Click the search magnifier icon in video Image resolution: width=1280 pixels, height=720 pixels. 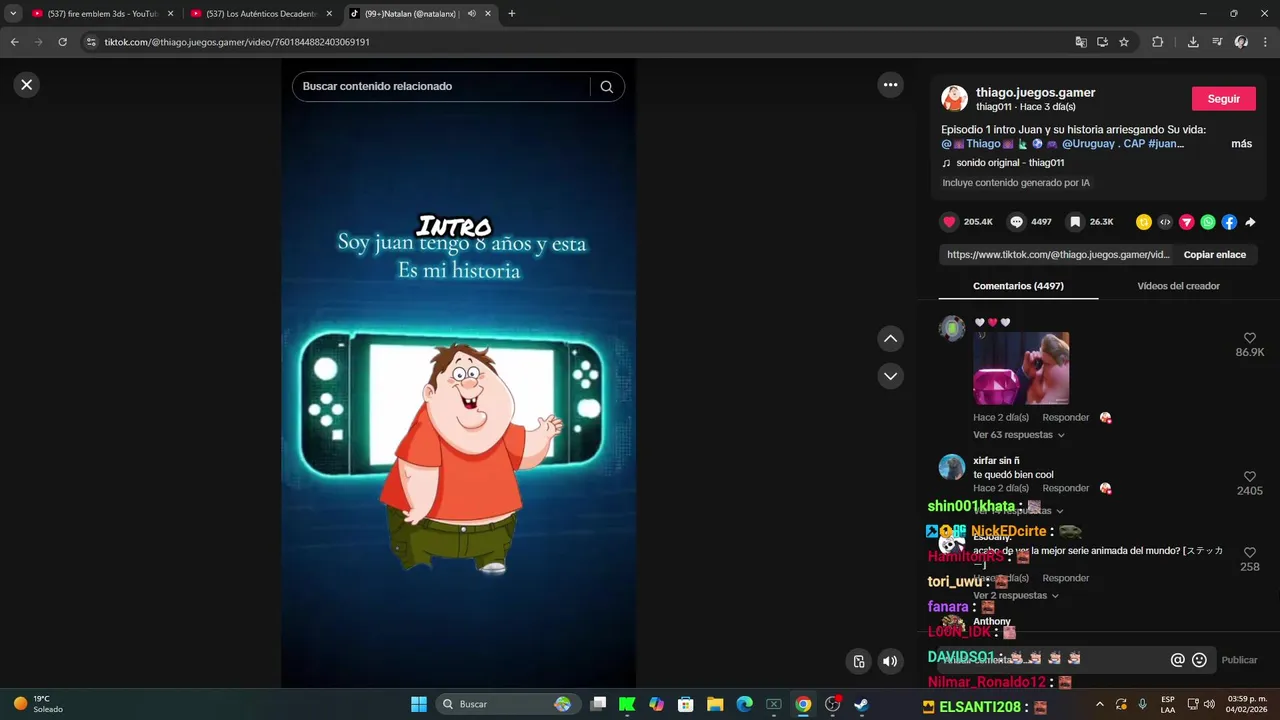pyautogui.click(x=606, y=87)
